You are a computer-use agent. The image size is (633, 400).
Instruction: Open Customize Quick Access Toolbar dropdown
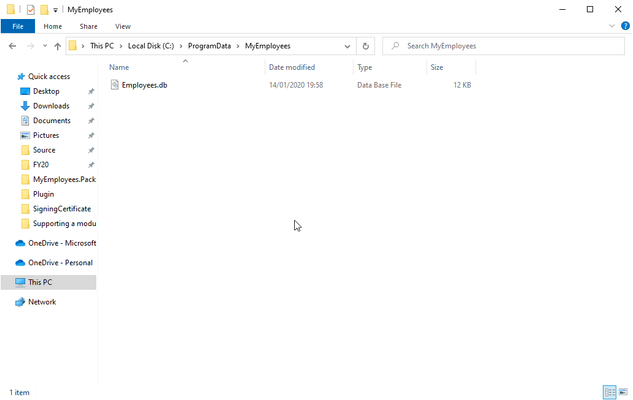[55, 10]
